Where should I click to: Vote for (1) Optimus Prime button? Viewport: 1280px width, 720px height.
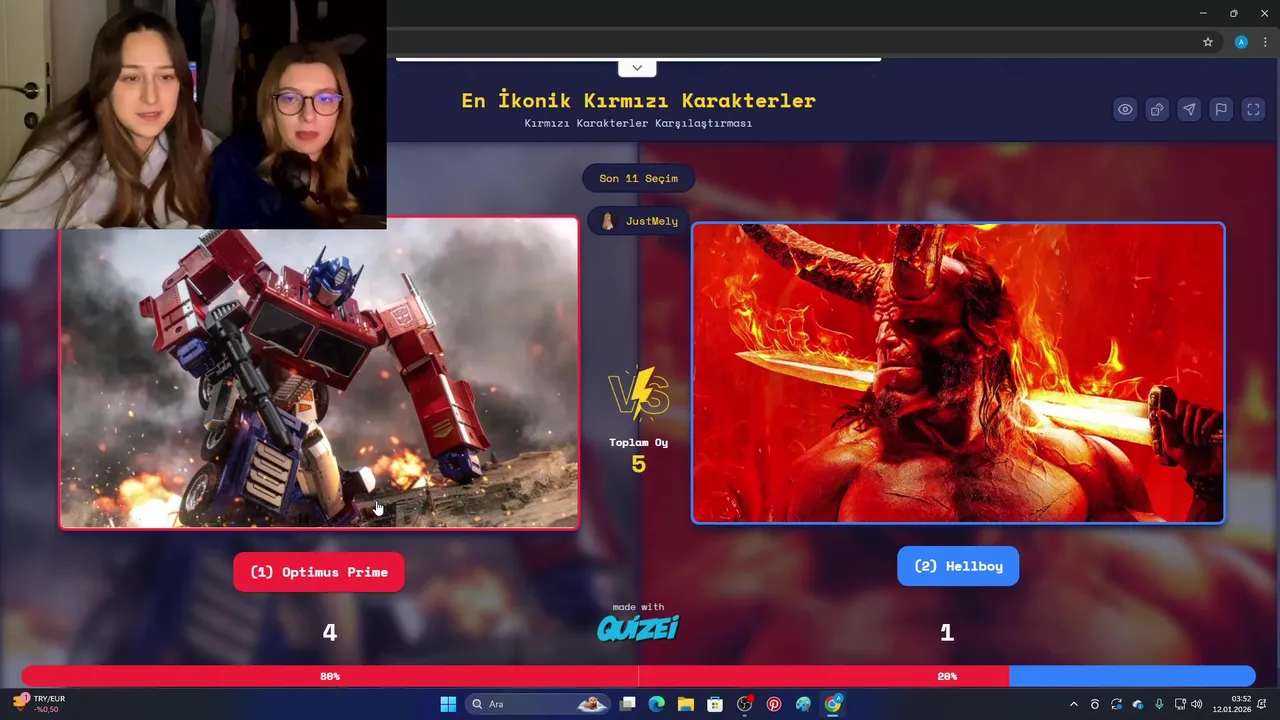click(319, 572)
